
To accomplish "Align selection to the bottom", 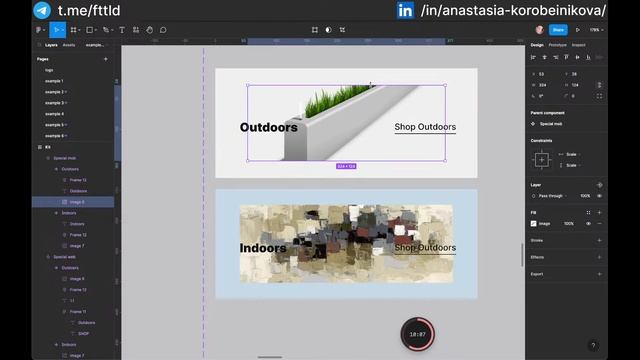I will coord(588,58).
